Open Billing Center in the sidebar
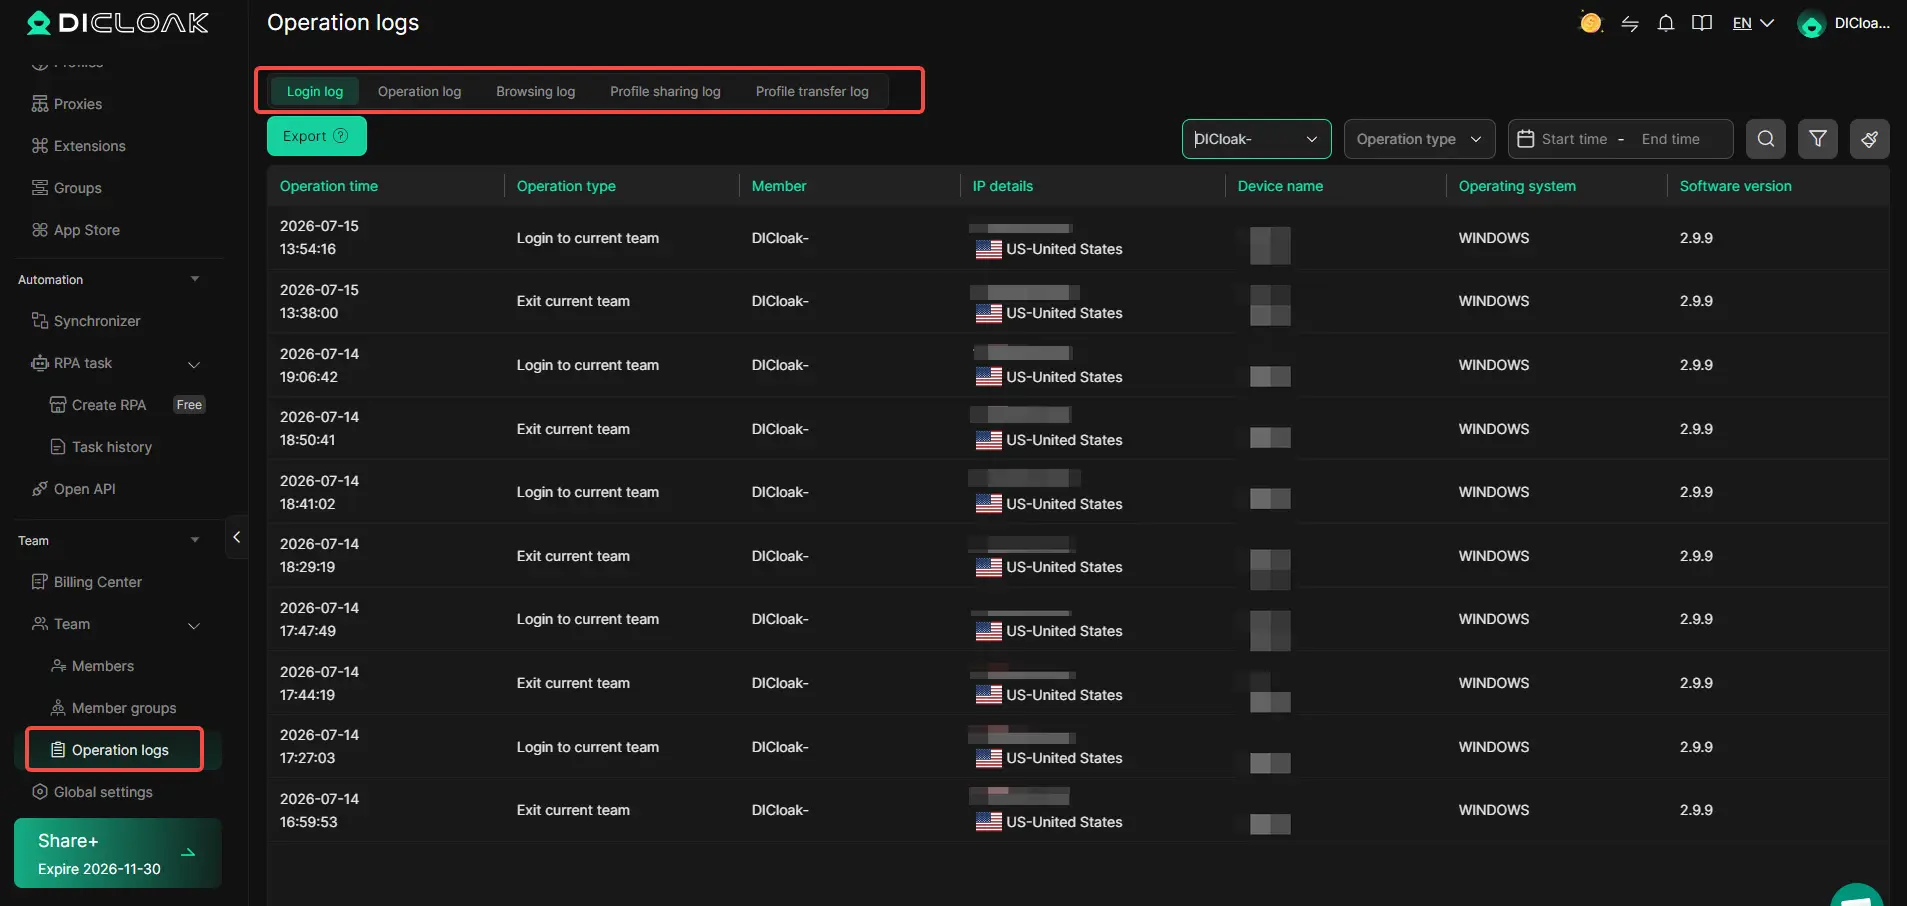 pyautogui.click(x=98, y=582)
